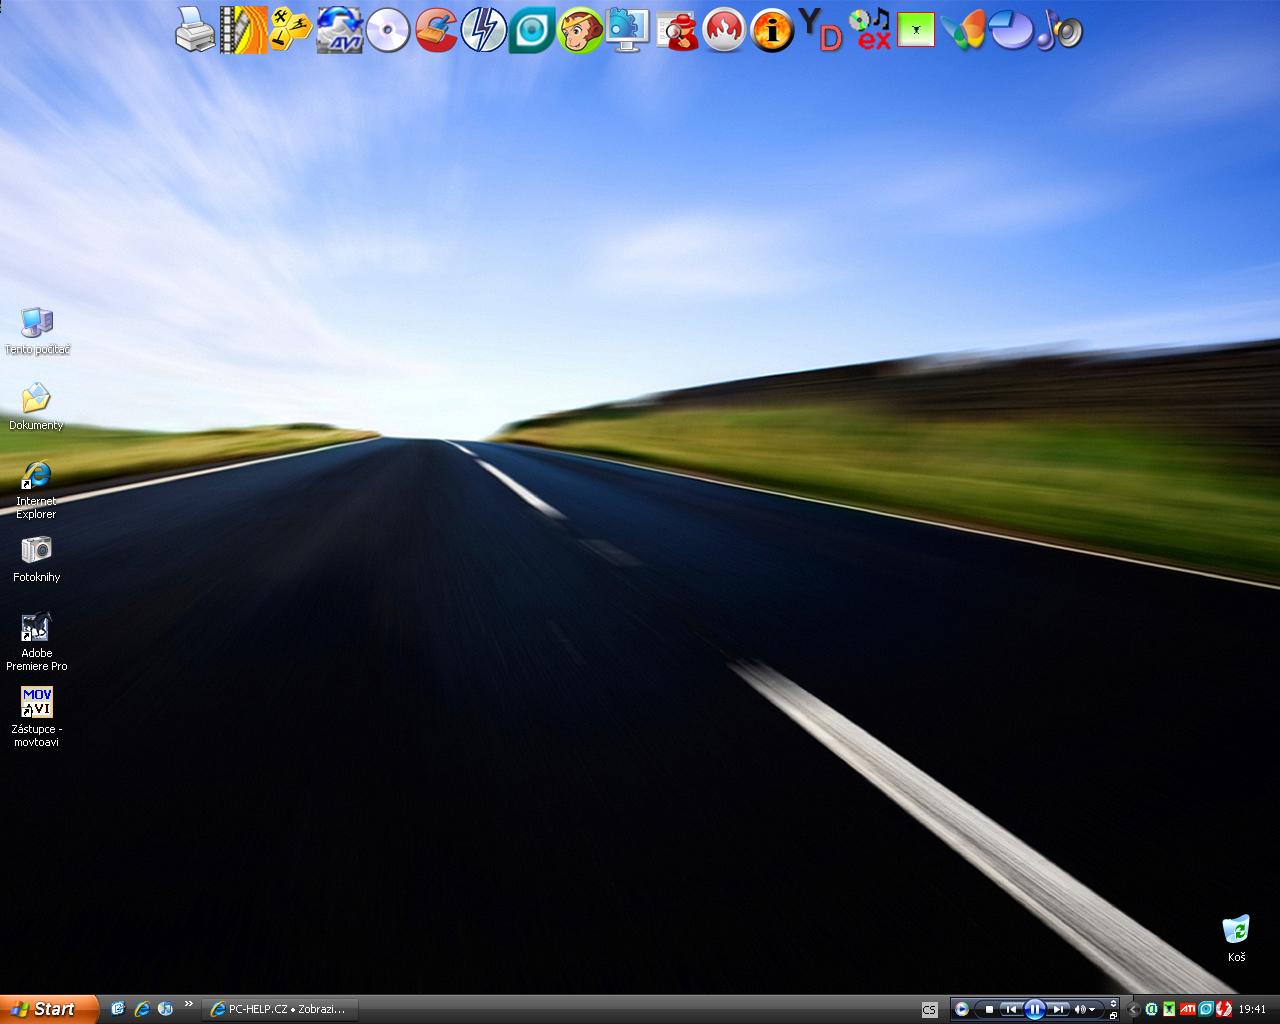Image resolution: width=1280 pixels, height=1024 pixels.
Task: Open the Nero flame icon in dock
Action: pos(724,30)
